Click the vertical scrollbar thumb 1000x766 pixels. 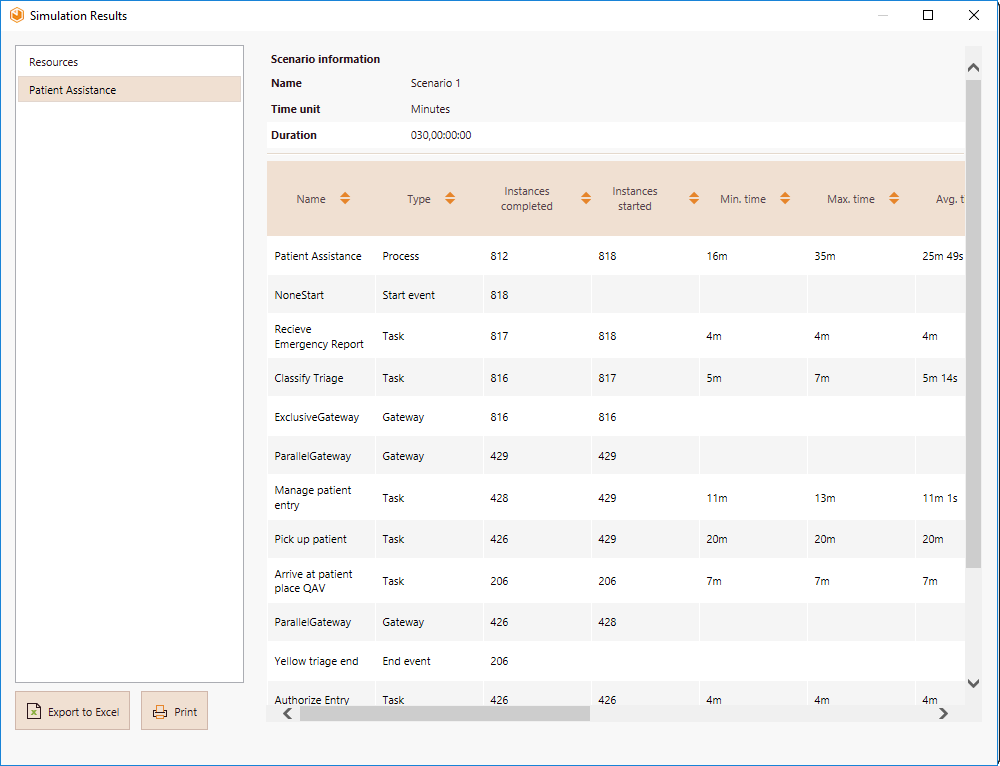coord(973,324)
